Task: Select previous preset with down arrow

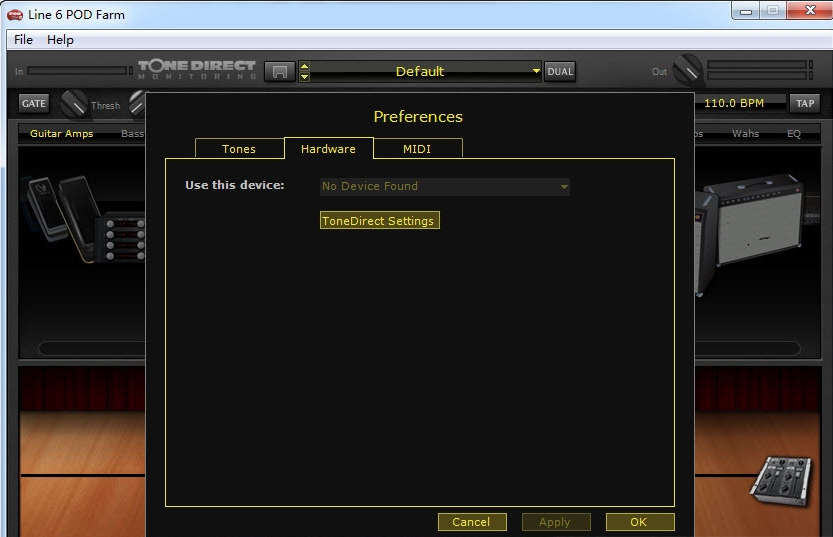Action: pos(304,76)
